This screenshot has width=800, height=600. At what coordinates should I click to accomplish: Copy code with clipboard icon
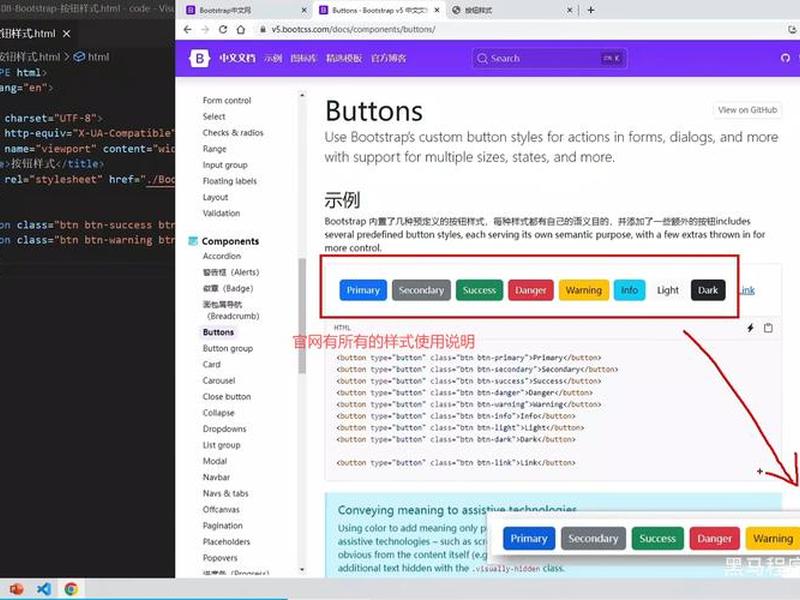click(768, 328)
